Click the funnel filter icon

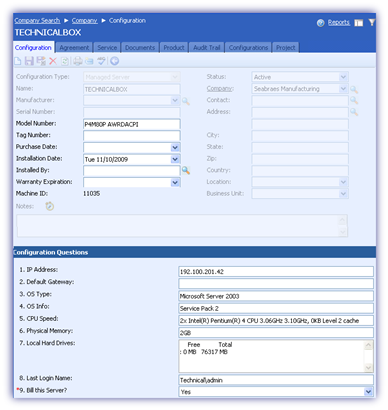coord(372,22)
